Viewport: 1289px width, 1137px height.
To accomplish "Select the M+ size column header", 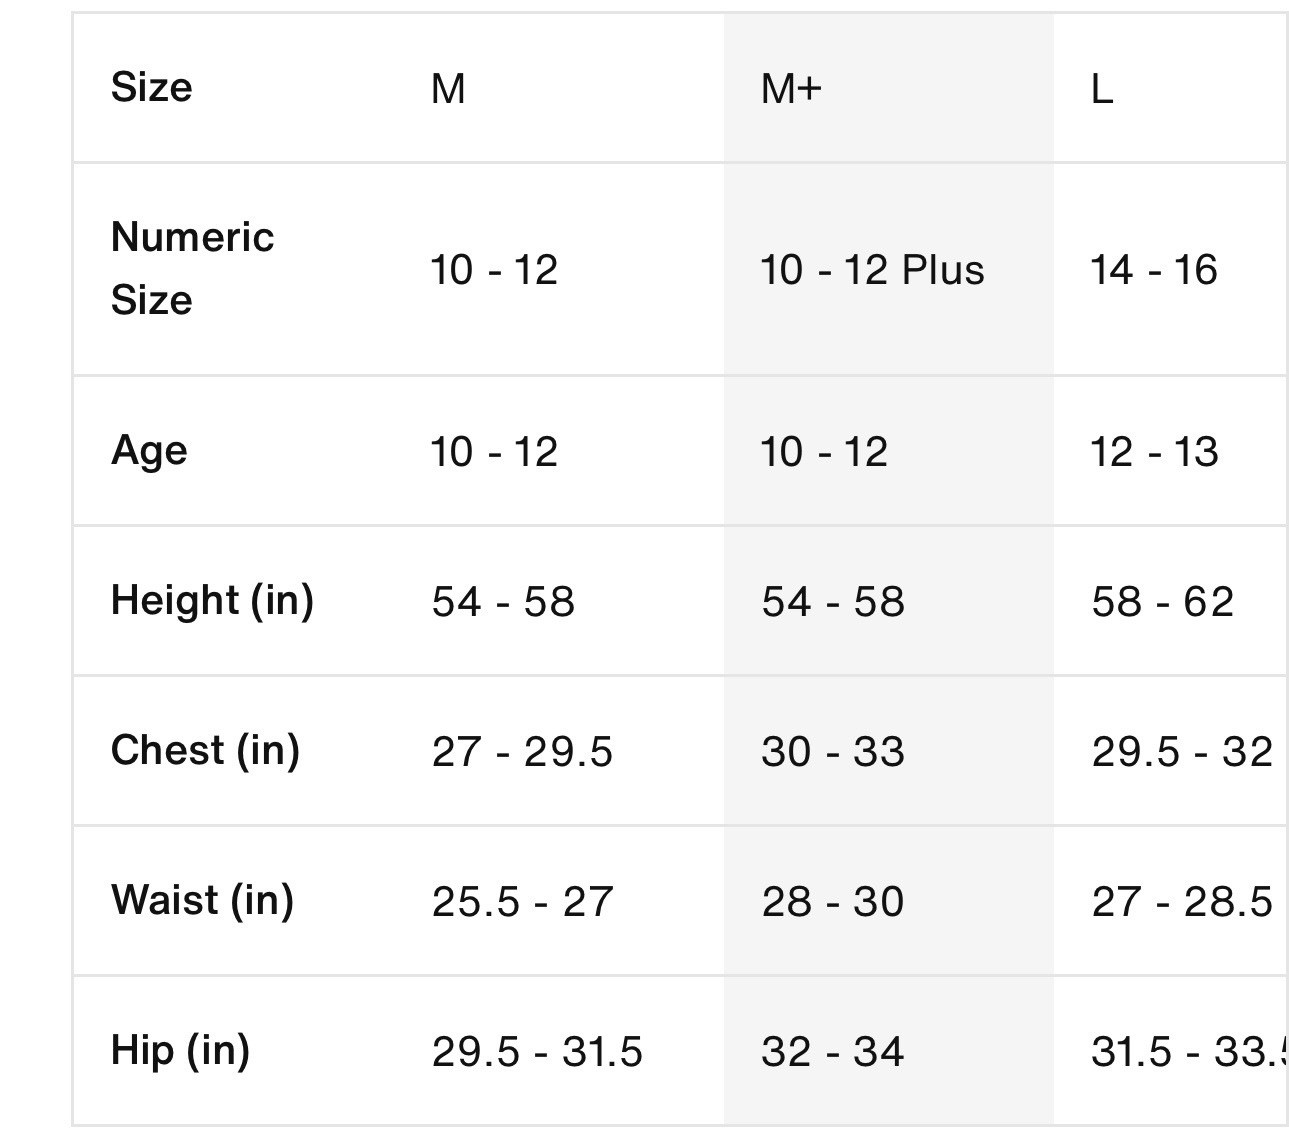I will [x=791, y=89].
